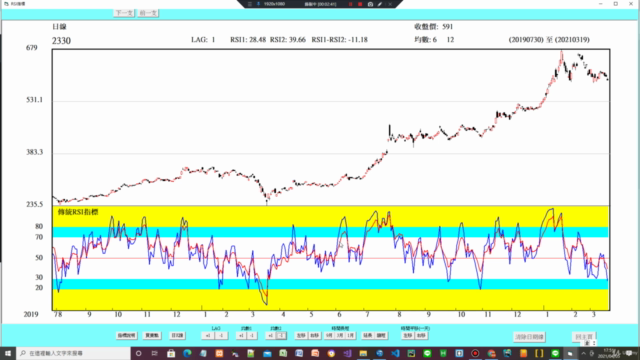Click the 前一支 (previous stock) button
This screenshot has height=360, width=640.
click(x=148, y=13)
